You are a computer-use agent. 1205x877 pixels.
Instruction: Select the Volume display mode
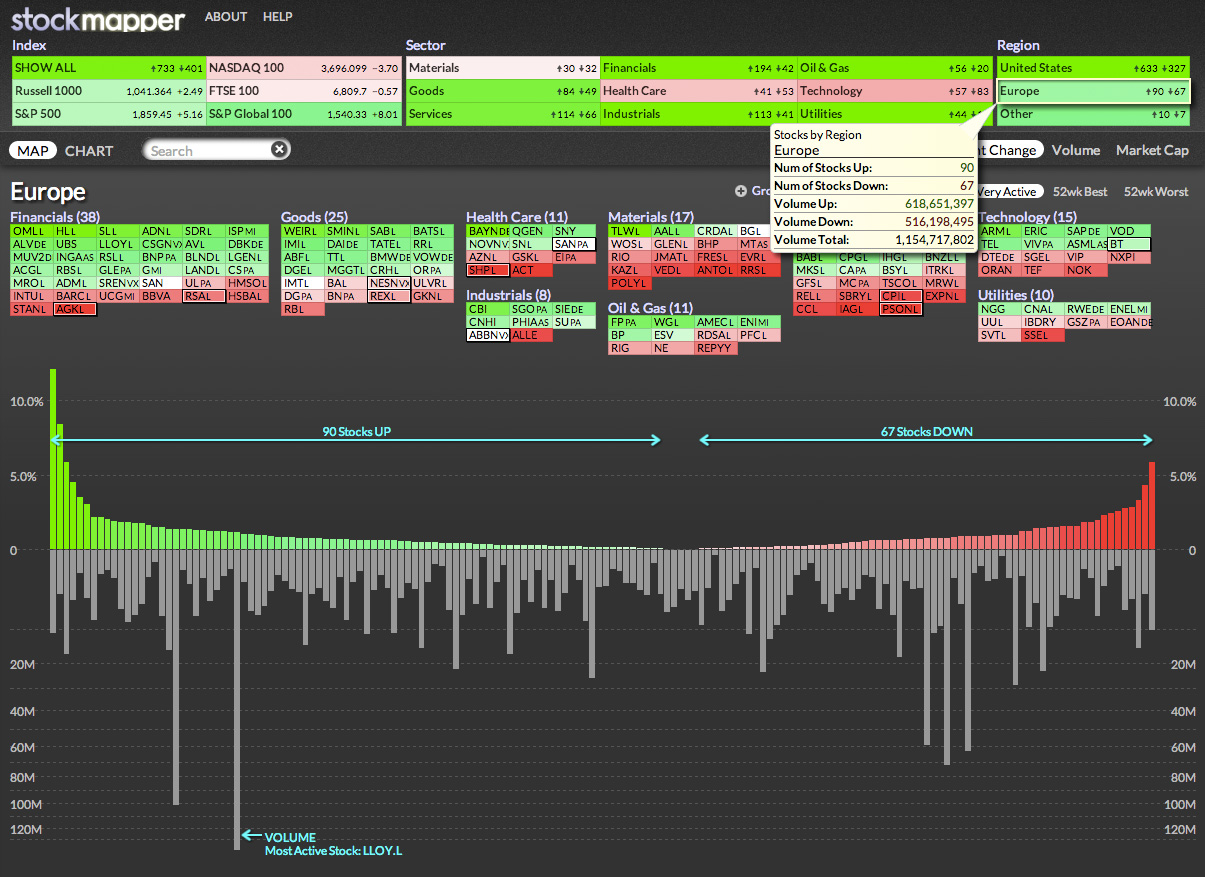(1076, 150)
